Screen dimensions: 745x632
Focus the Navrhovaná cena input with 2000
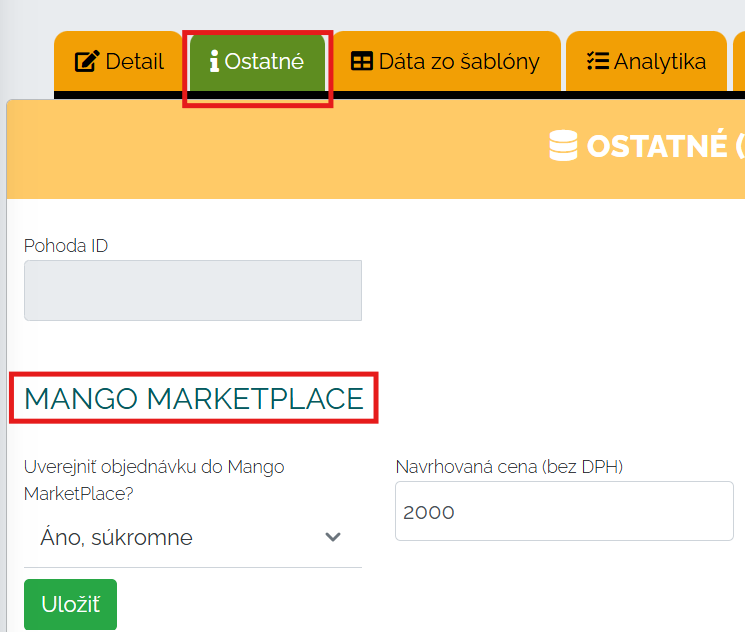click(564, 512)
